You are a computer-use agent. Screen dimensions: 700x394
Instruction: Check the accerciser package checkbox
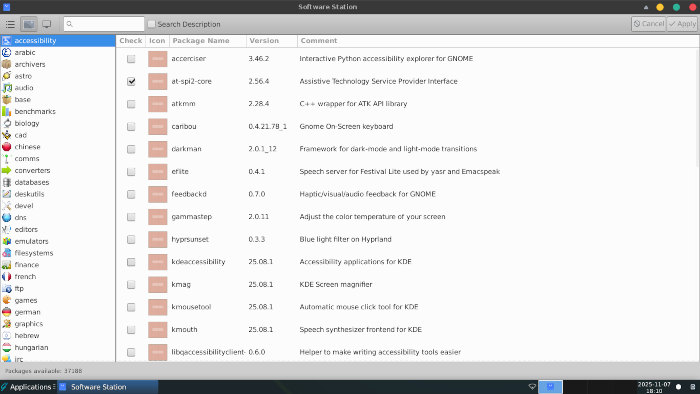[131, 59]
